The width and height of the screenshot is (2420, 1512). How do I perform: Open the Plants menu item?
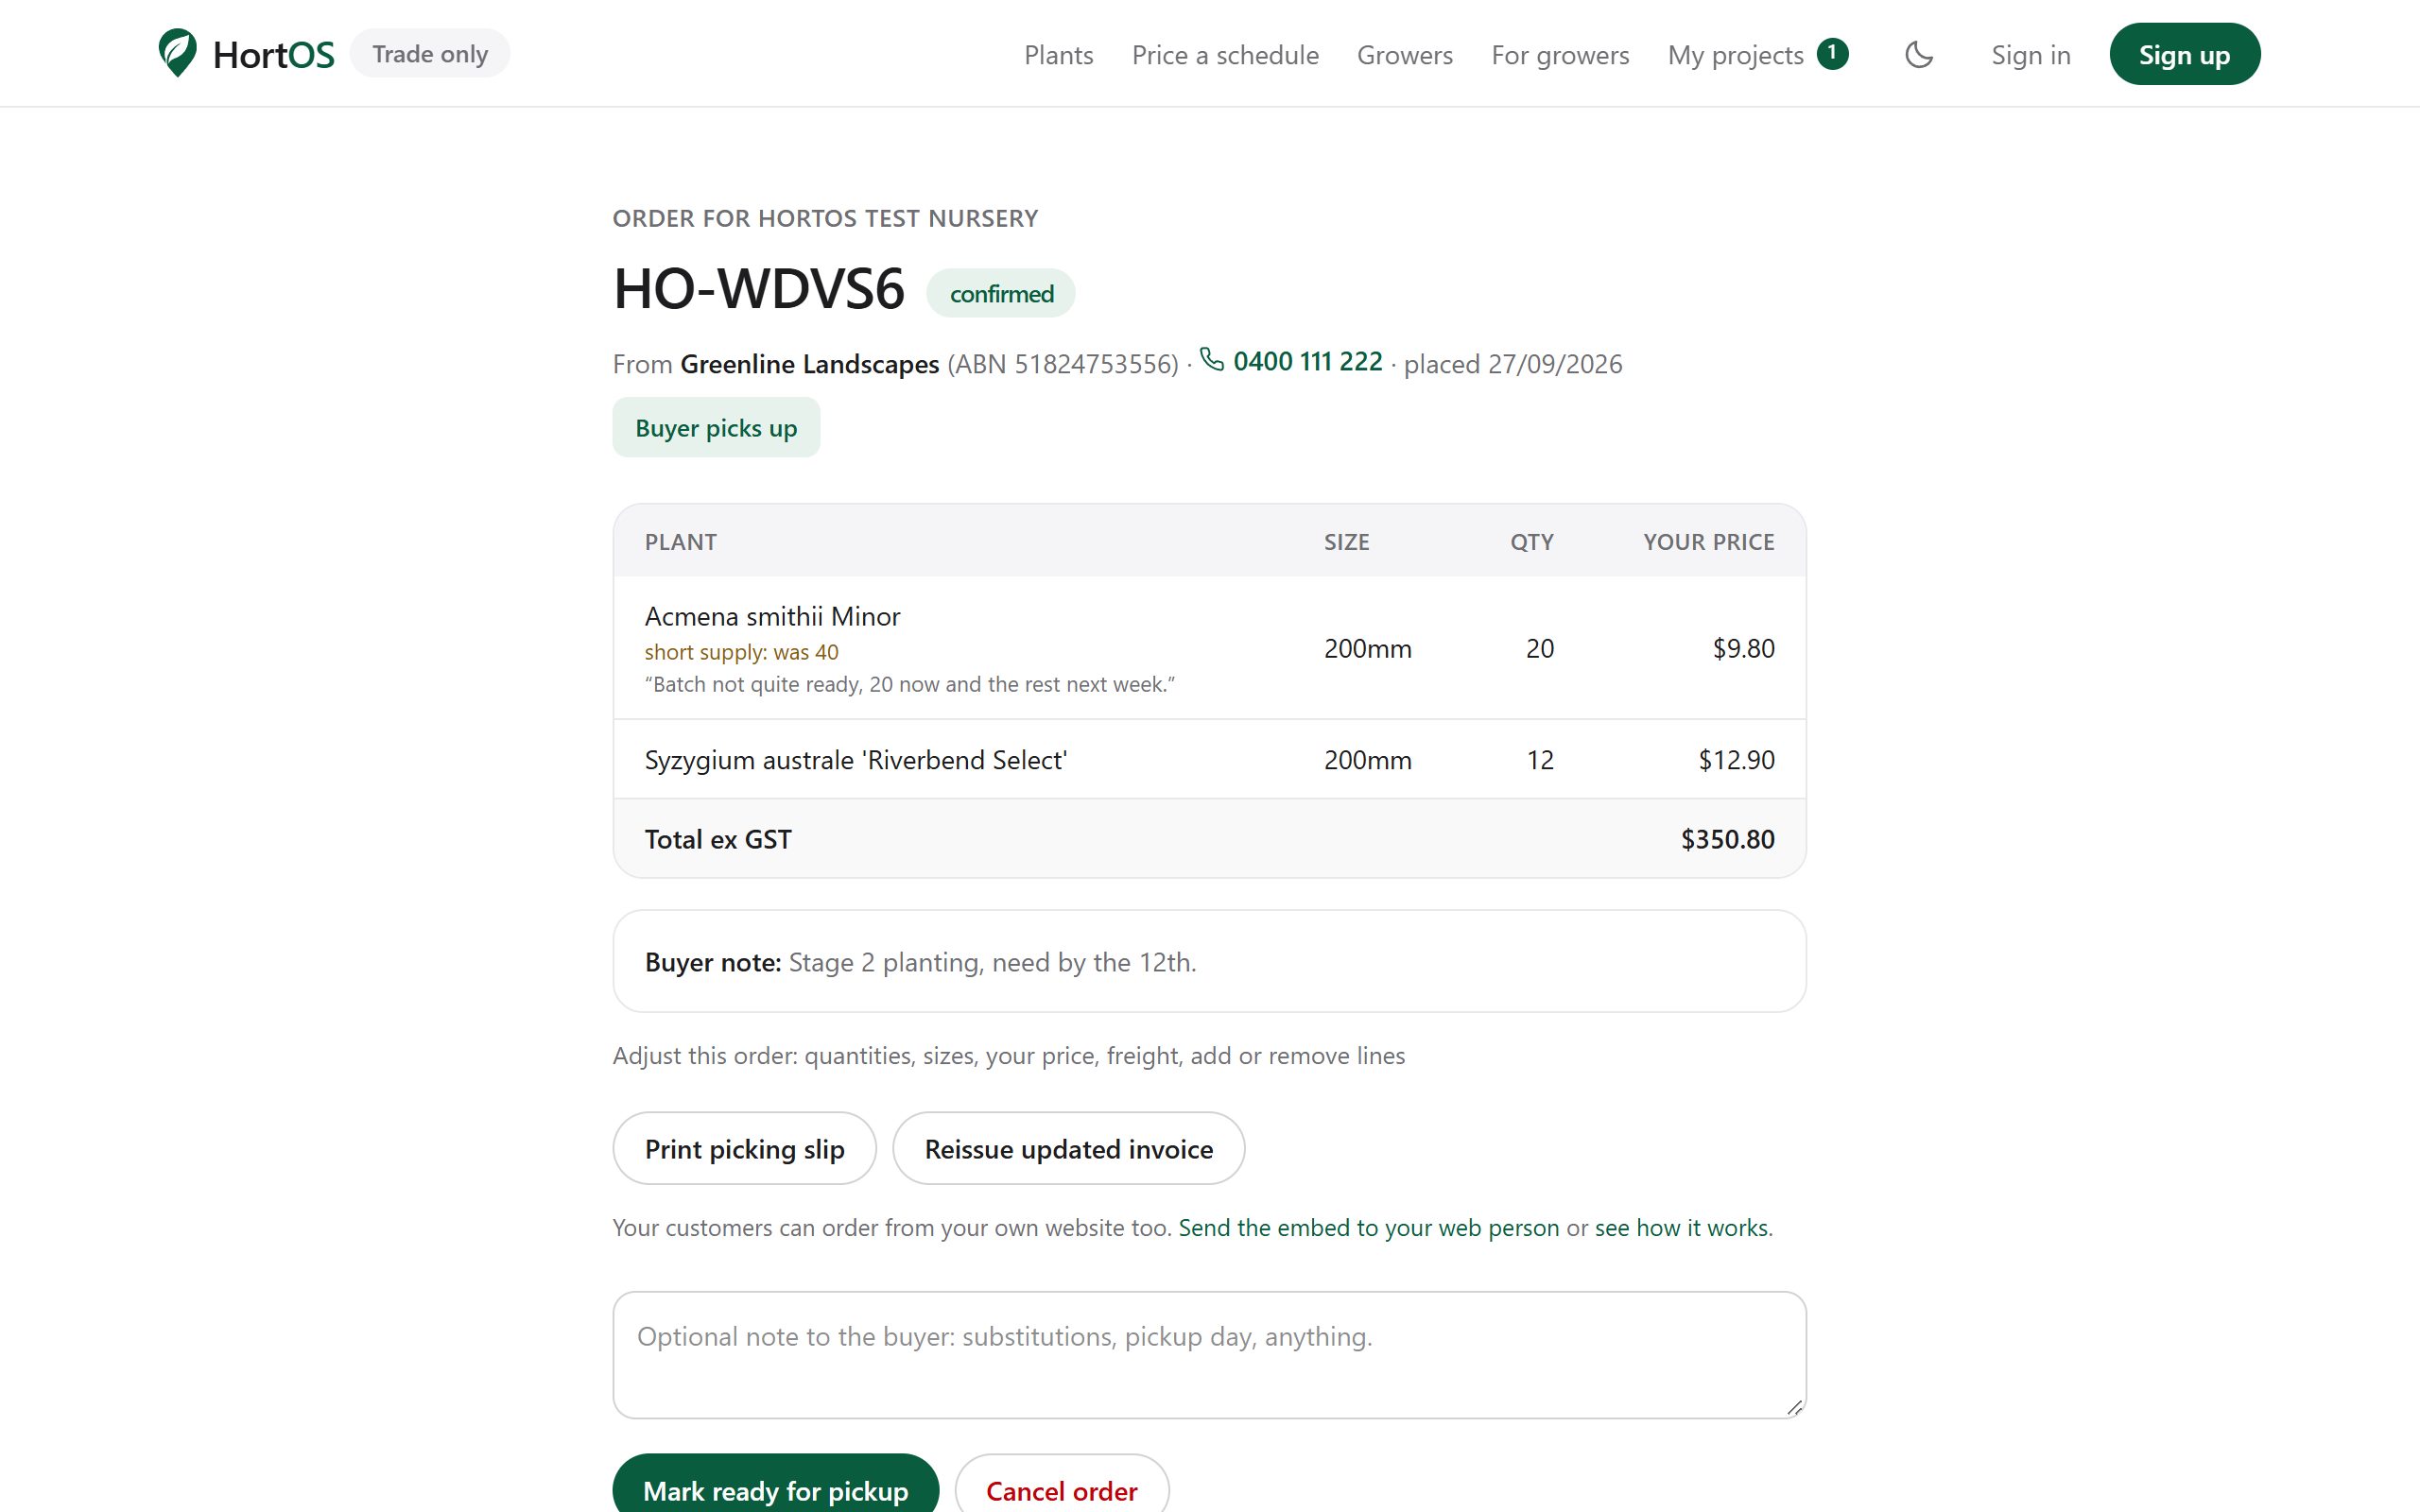tap(1058, 55)
